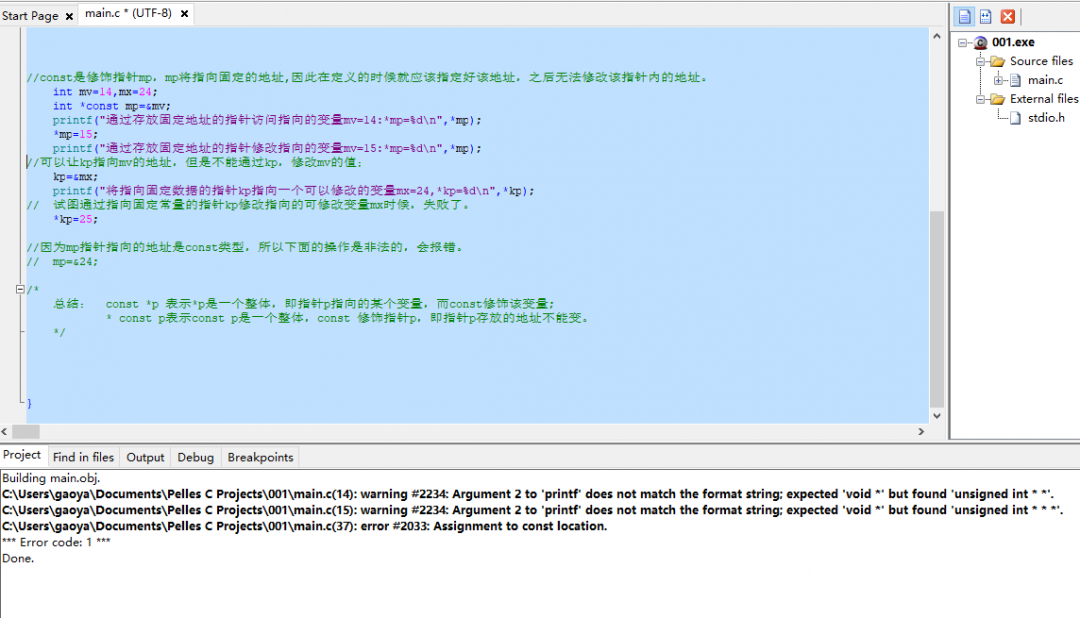Close the main.c editor tab
The height and width of the screenshot is (618, 1080).
point(185,14)
